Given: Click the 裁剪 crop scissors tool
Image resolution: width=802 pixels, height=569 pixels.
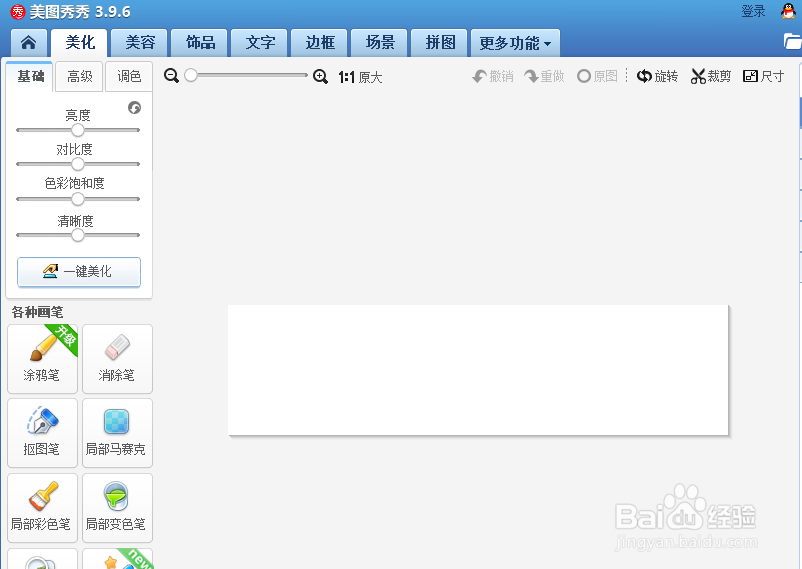Looking at the screenshot, I should [x=710, y=76].
